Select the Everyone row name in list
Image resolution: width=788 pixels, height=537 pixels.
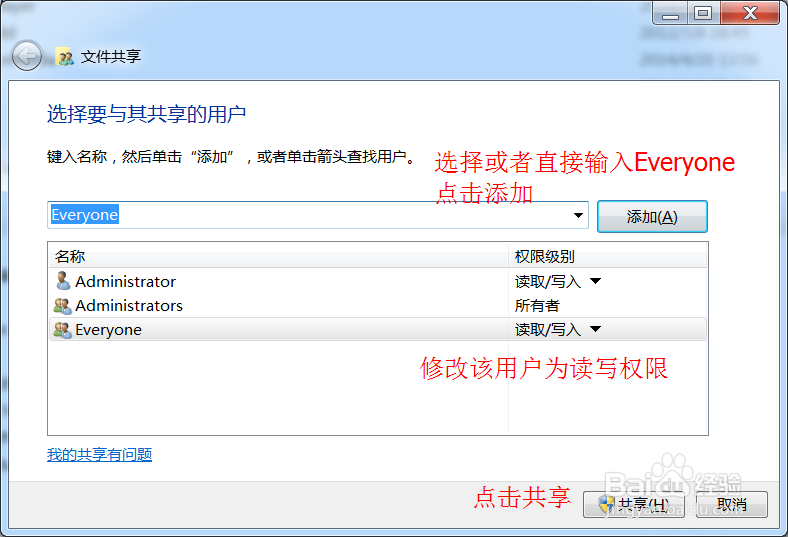(109, 330)
